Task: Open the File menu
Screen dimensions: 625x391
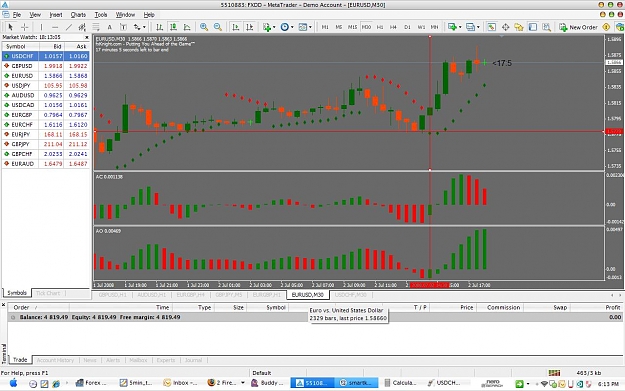Action: point(17,15)
